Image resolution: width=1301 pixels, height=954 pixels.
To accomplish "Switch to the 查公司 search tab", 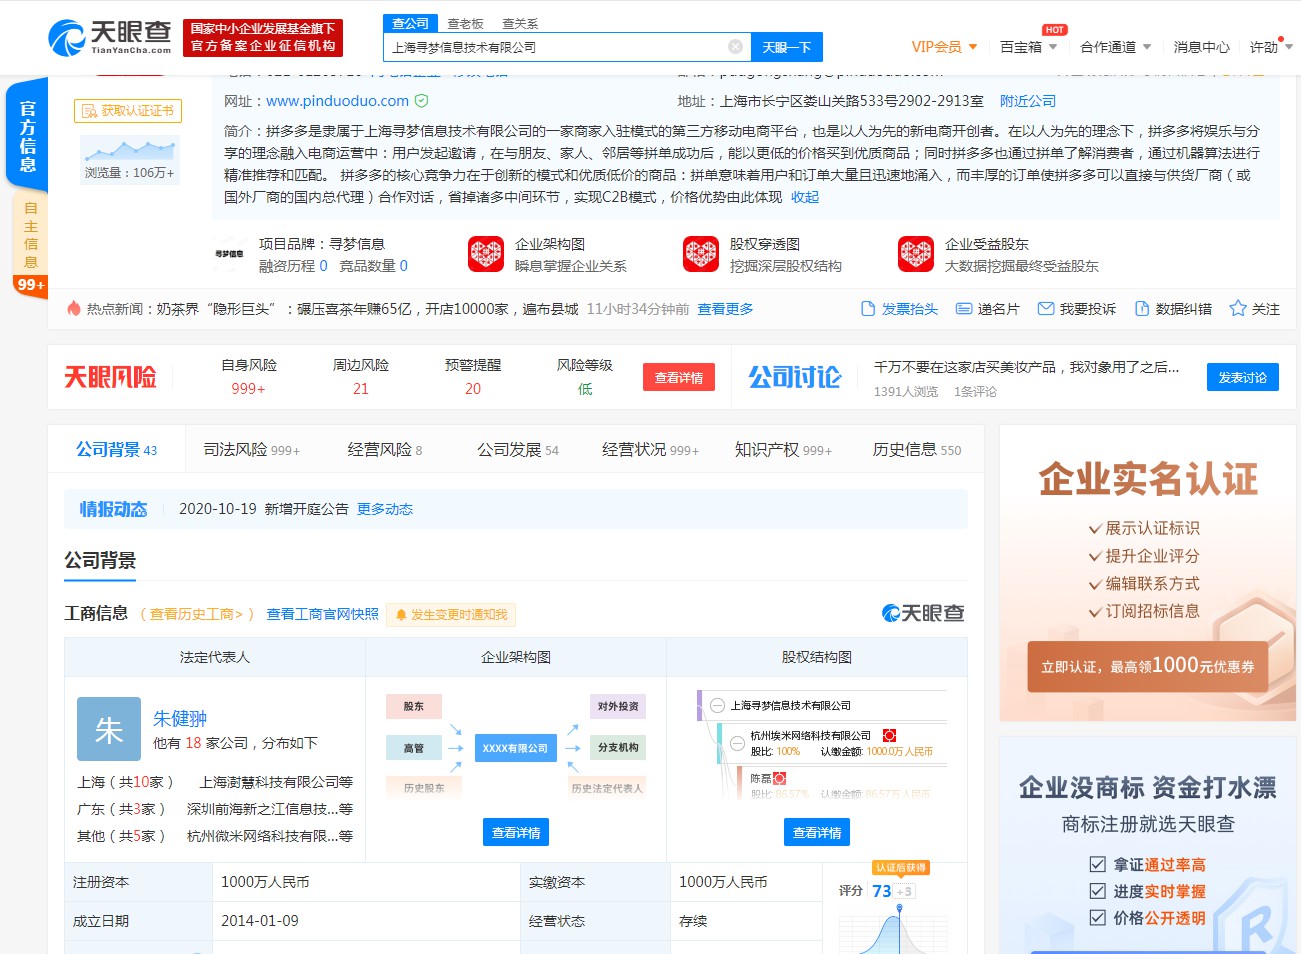I will click(410, 23).
